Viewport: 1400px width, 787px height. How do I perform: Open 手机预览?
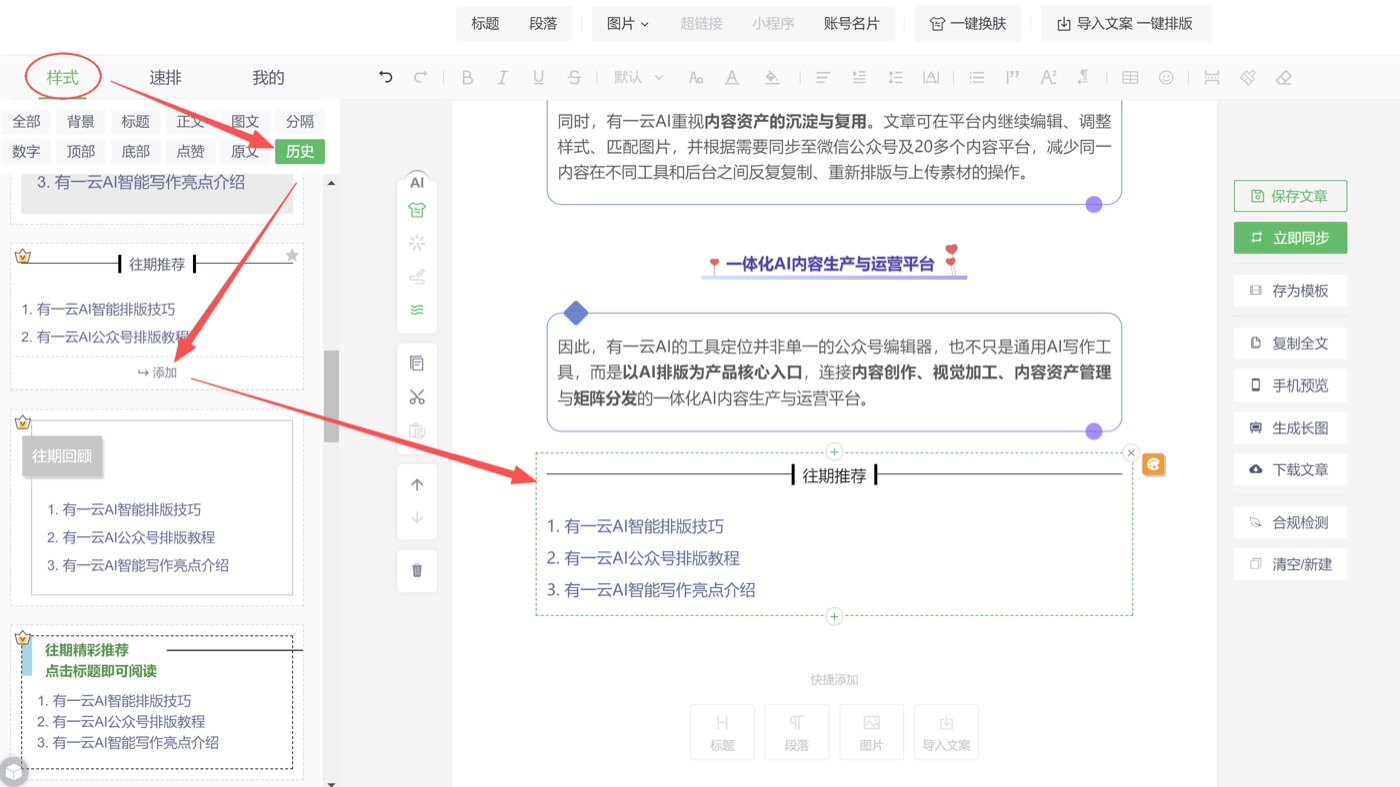tap(1290, 385)
